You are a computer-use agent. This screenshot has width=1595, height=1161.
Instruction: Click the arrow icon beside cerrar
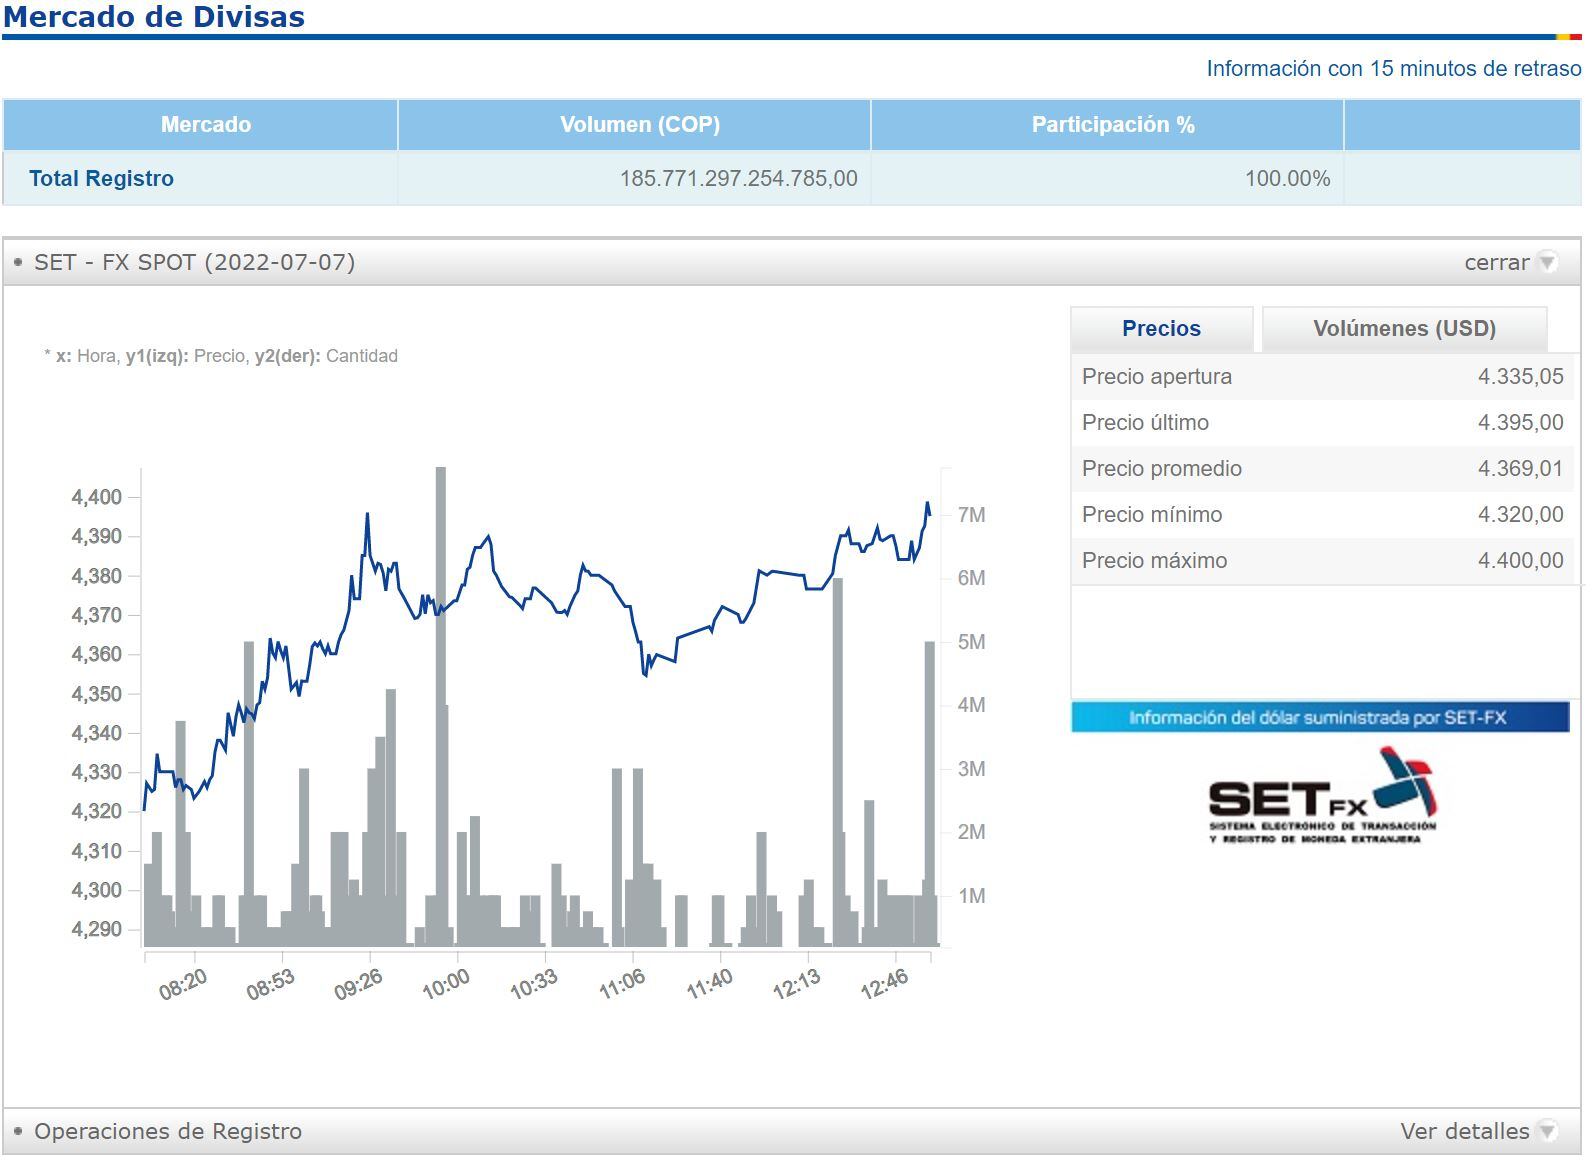click(x=1548, y=262)
